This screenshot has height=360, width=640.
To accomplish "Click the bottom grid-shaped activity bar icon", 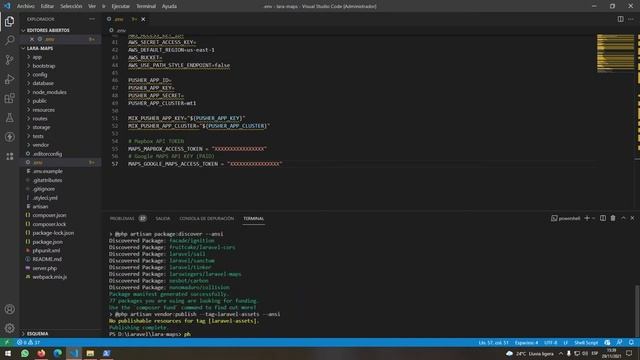I will (x=9, y=156).
